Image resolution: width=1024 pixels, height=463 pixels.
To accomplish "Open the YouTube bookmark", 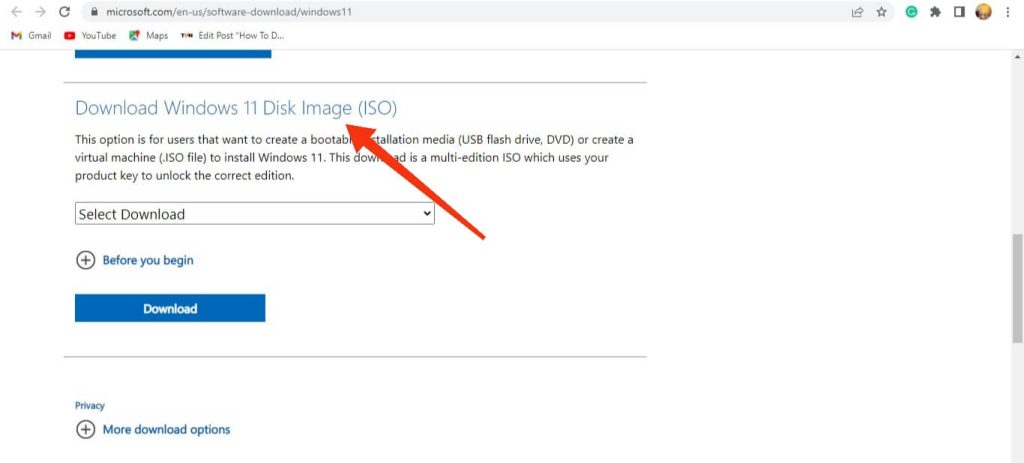I will 90,35.
